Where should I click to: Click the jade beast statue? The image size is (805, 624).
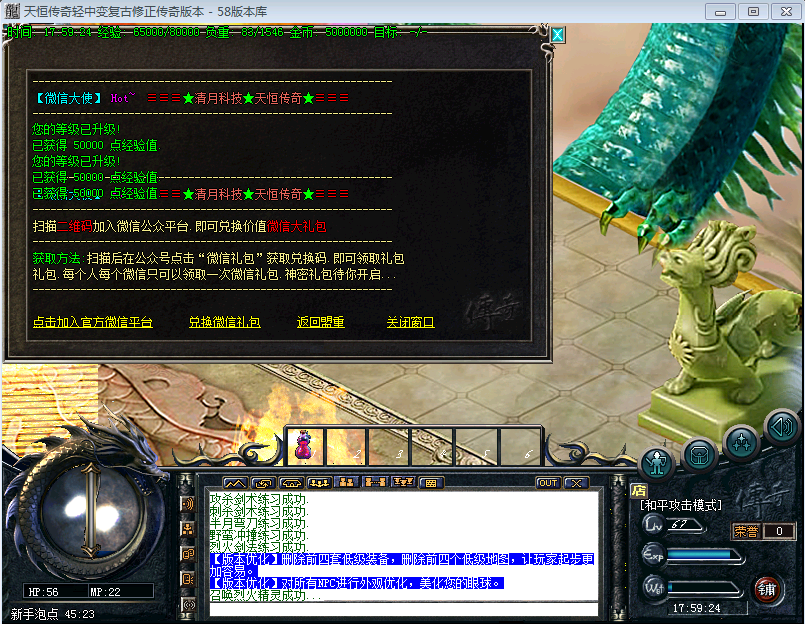(x=719, y=329)
